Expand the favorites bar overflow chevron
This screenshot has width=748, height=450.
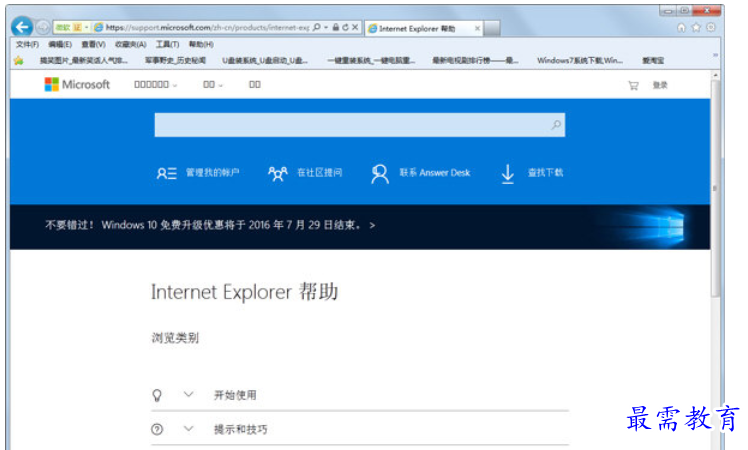(715, 55)
